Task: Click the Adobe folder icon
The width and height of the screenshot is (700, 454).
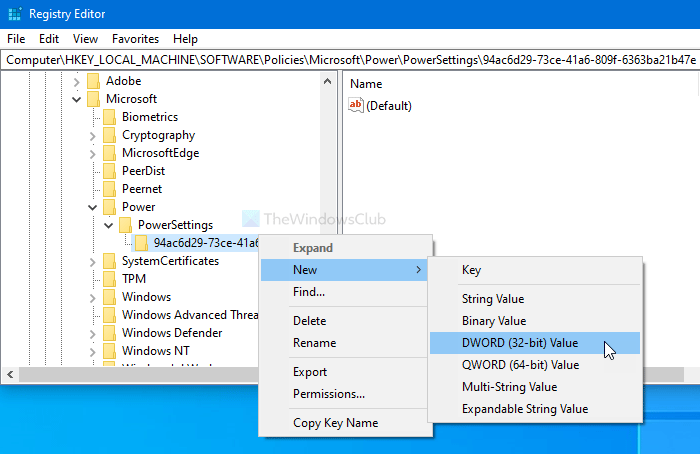Action: 93,81
